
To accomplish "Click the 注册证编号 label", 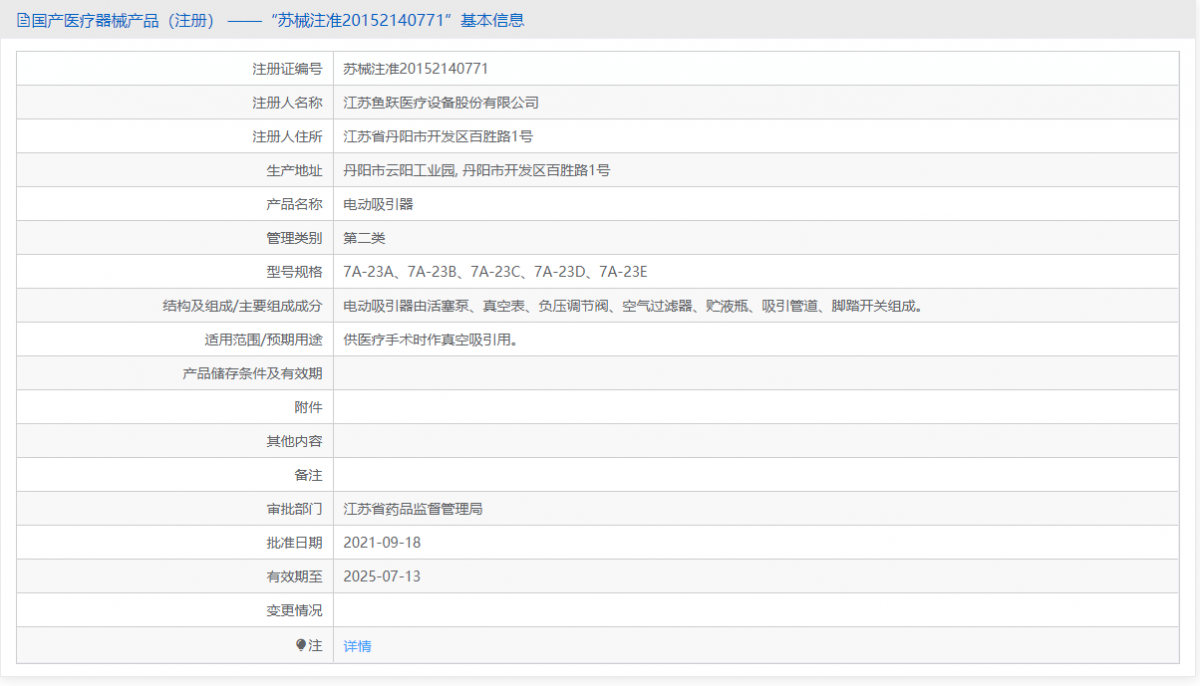I will coord(287,69).
